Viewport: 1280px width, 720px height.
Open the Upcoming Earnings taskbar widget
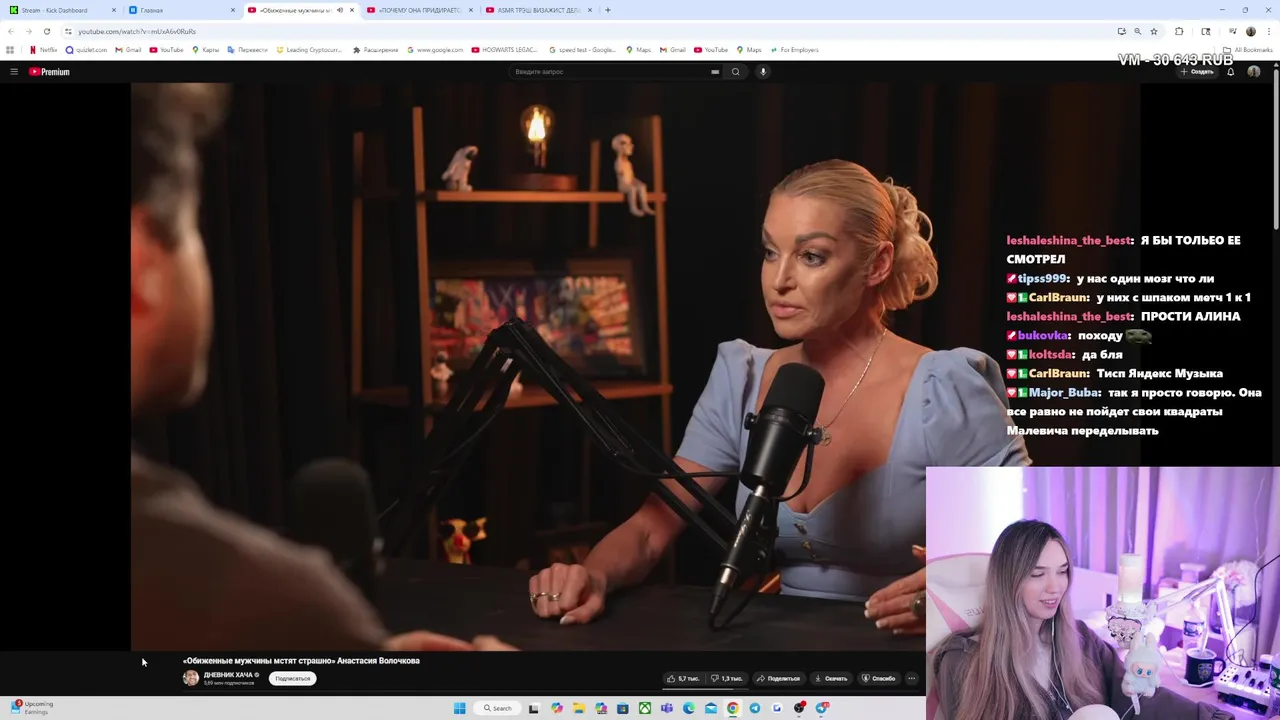pos(32,707)
